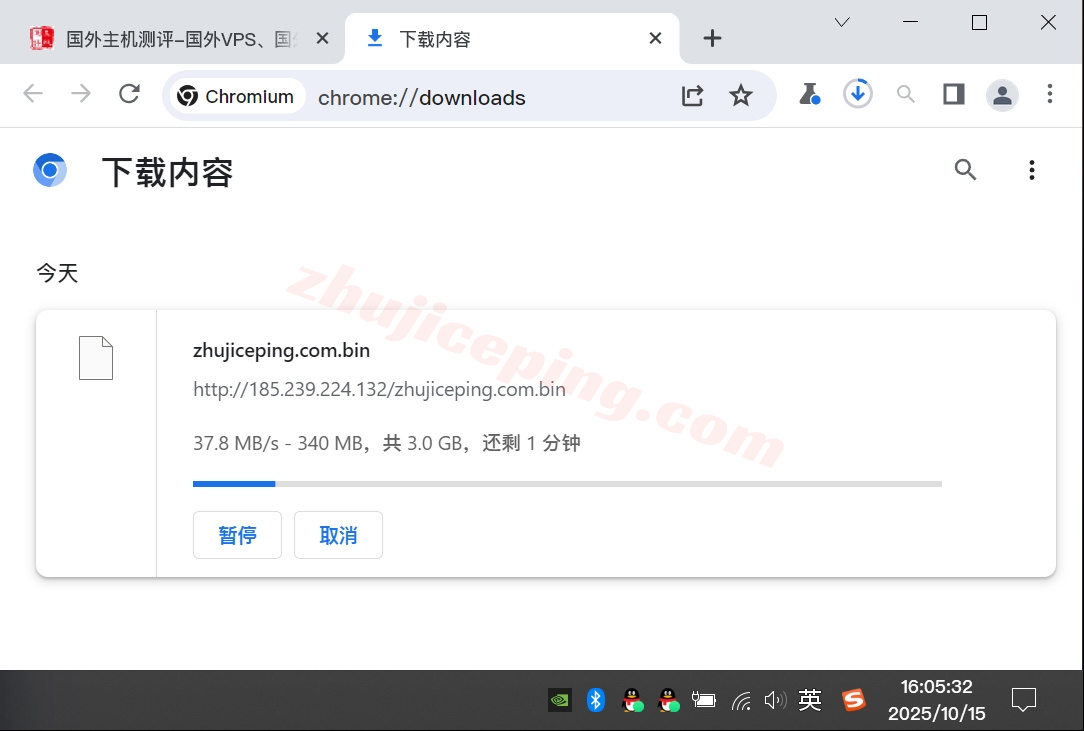Screen dimensions: 1084x731
Task: Cancel the download with 取消 button
Action: 338,535
